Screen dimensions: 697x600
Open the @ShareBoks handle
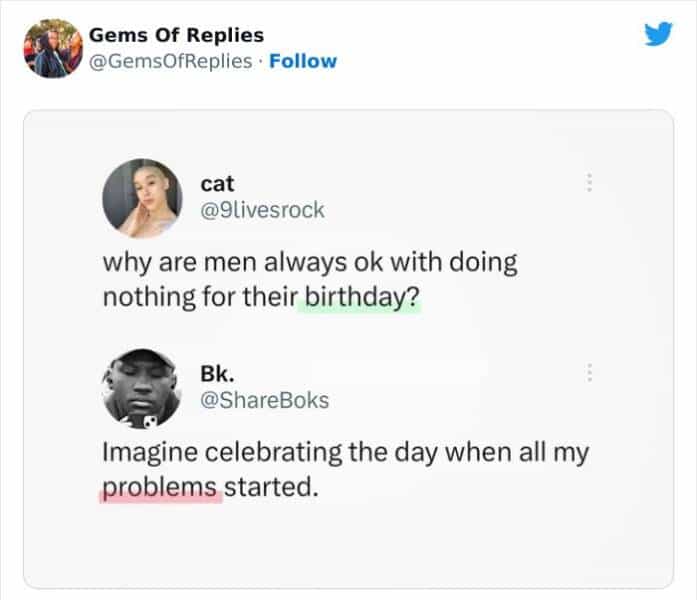click(x=265, y=400)
